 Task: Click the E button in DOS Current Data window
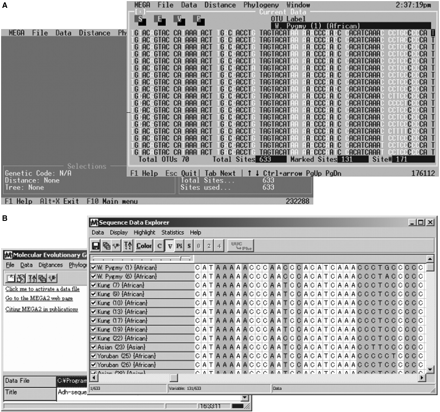coord(160,21)
